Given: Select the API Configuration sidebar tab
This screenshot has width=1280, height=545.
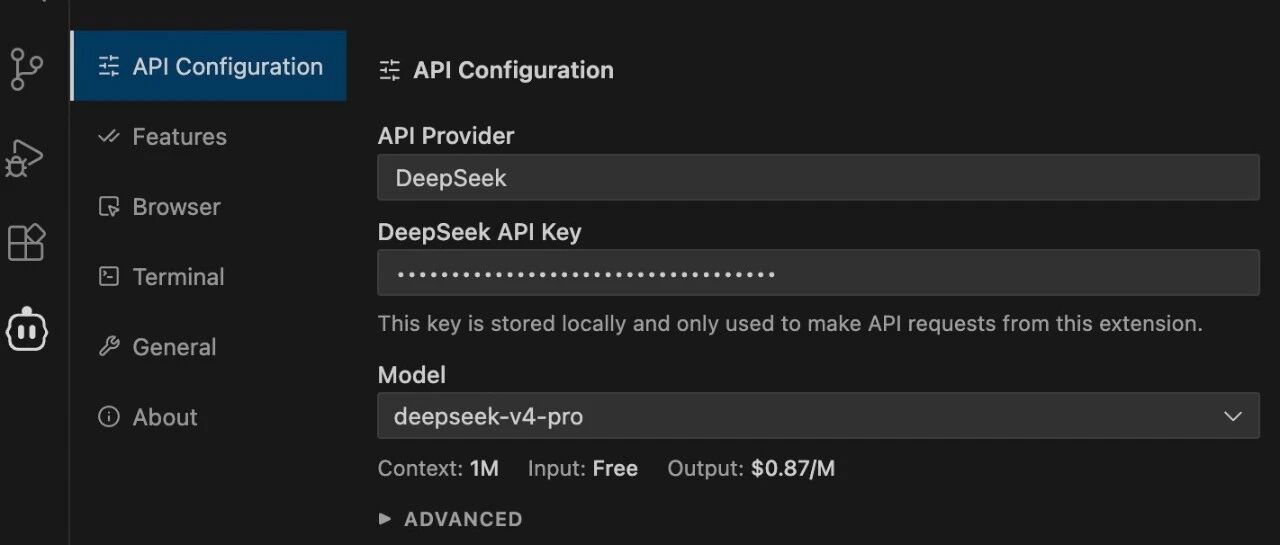Looking at the screenshot, I should (209, 66).
